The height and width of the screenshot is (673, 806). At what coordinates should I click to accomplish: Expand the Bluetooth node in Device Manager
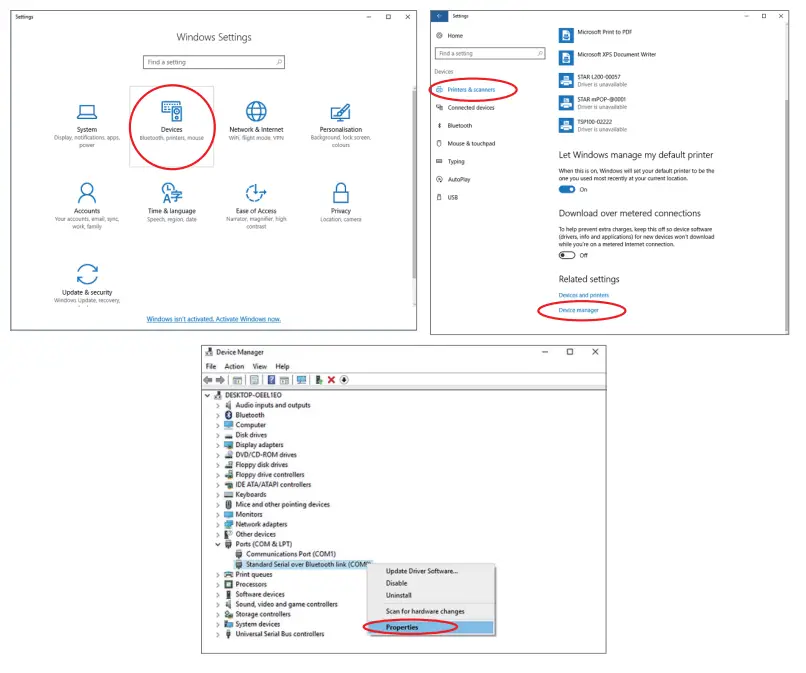coord(218,415)
